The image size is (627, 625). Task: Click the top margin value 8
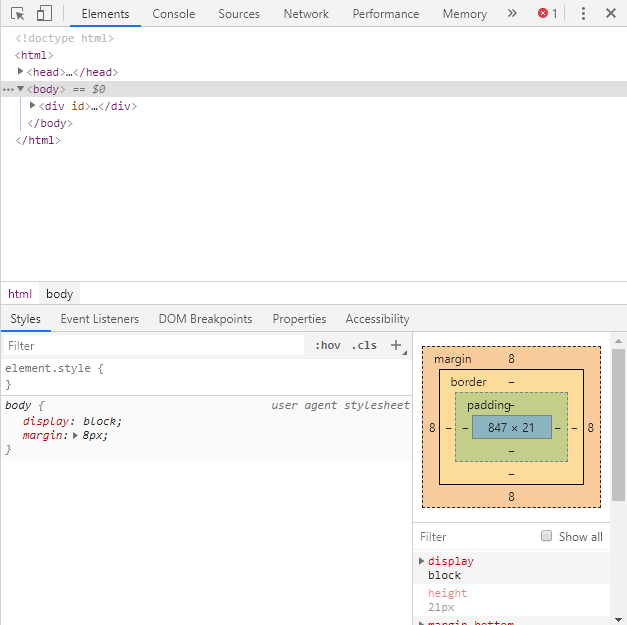(x=511, y=359)
